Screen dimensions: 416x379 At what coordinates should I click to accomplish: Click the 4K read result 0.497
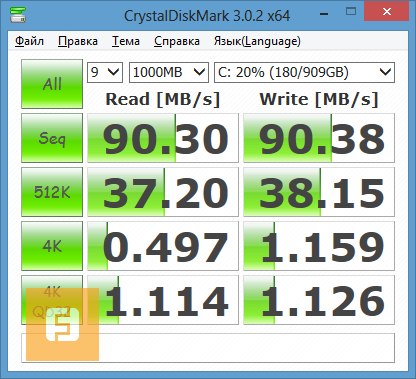[x=163, y=246]
